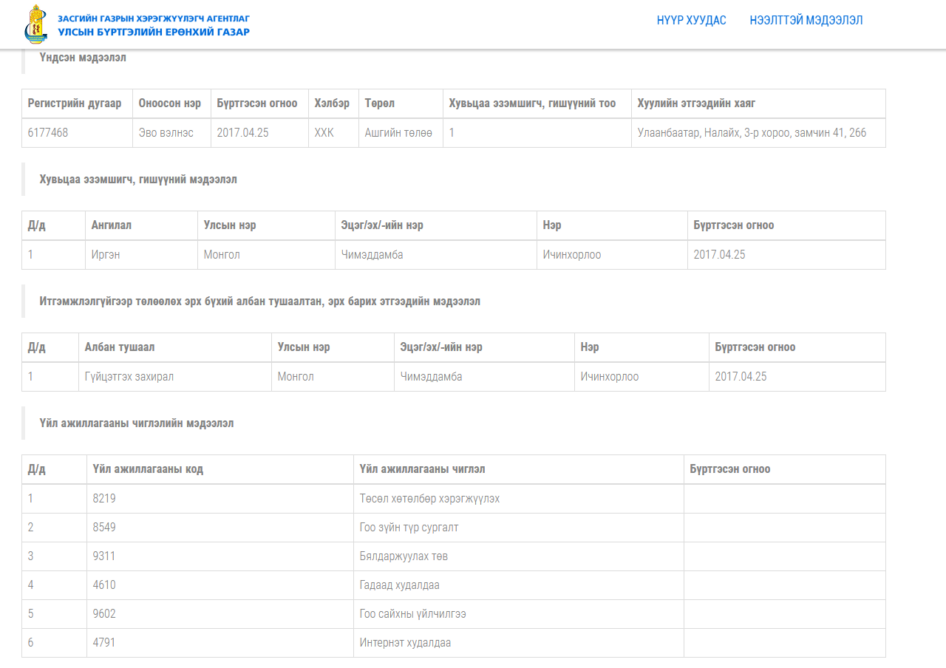The image size is (946, 668).
Task: Select activity code 9602 cell
Action: [x=220, y=614]
